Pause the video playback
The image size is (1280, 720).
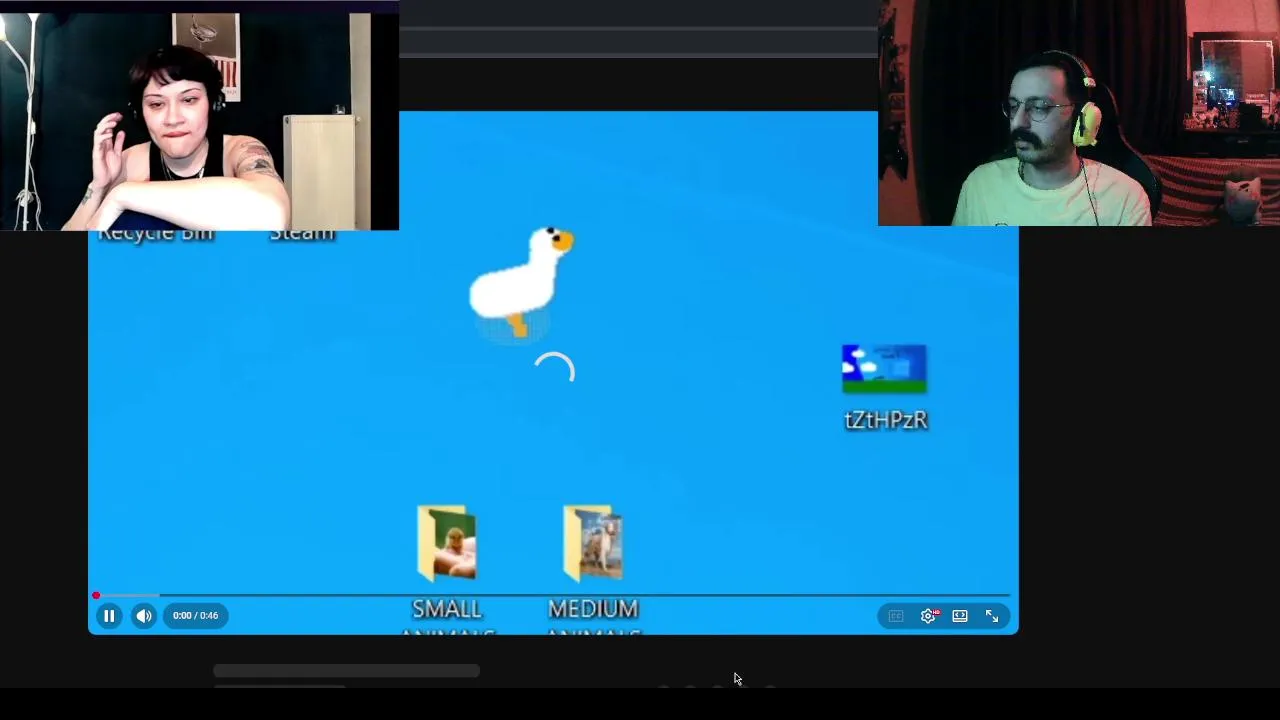[x=109, y=616]
